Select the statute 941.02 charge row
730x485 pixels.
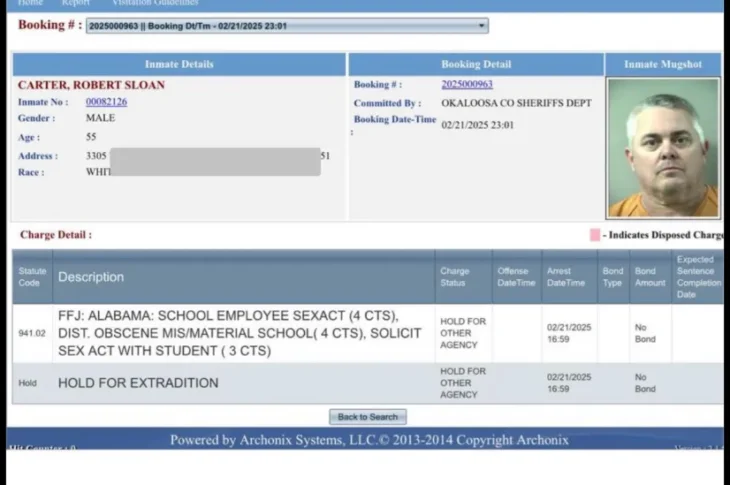point(240,333)
